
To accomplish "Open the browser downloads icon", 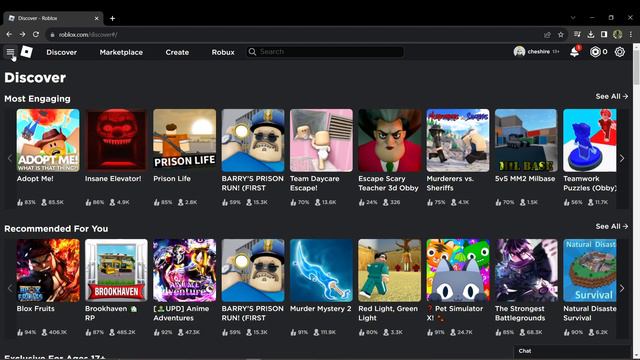I will pyautogui.click(x=591, y=35).
